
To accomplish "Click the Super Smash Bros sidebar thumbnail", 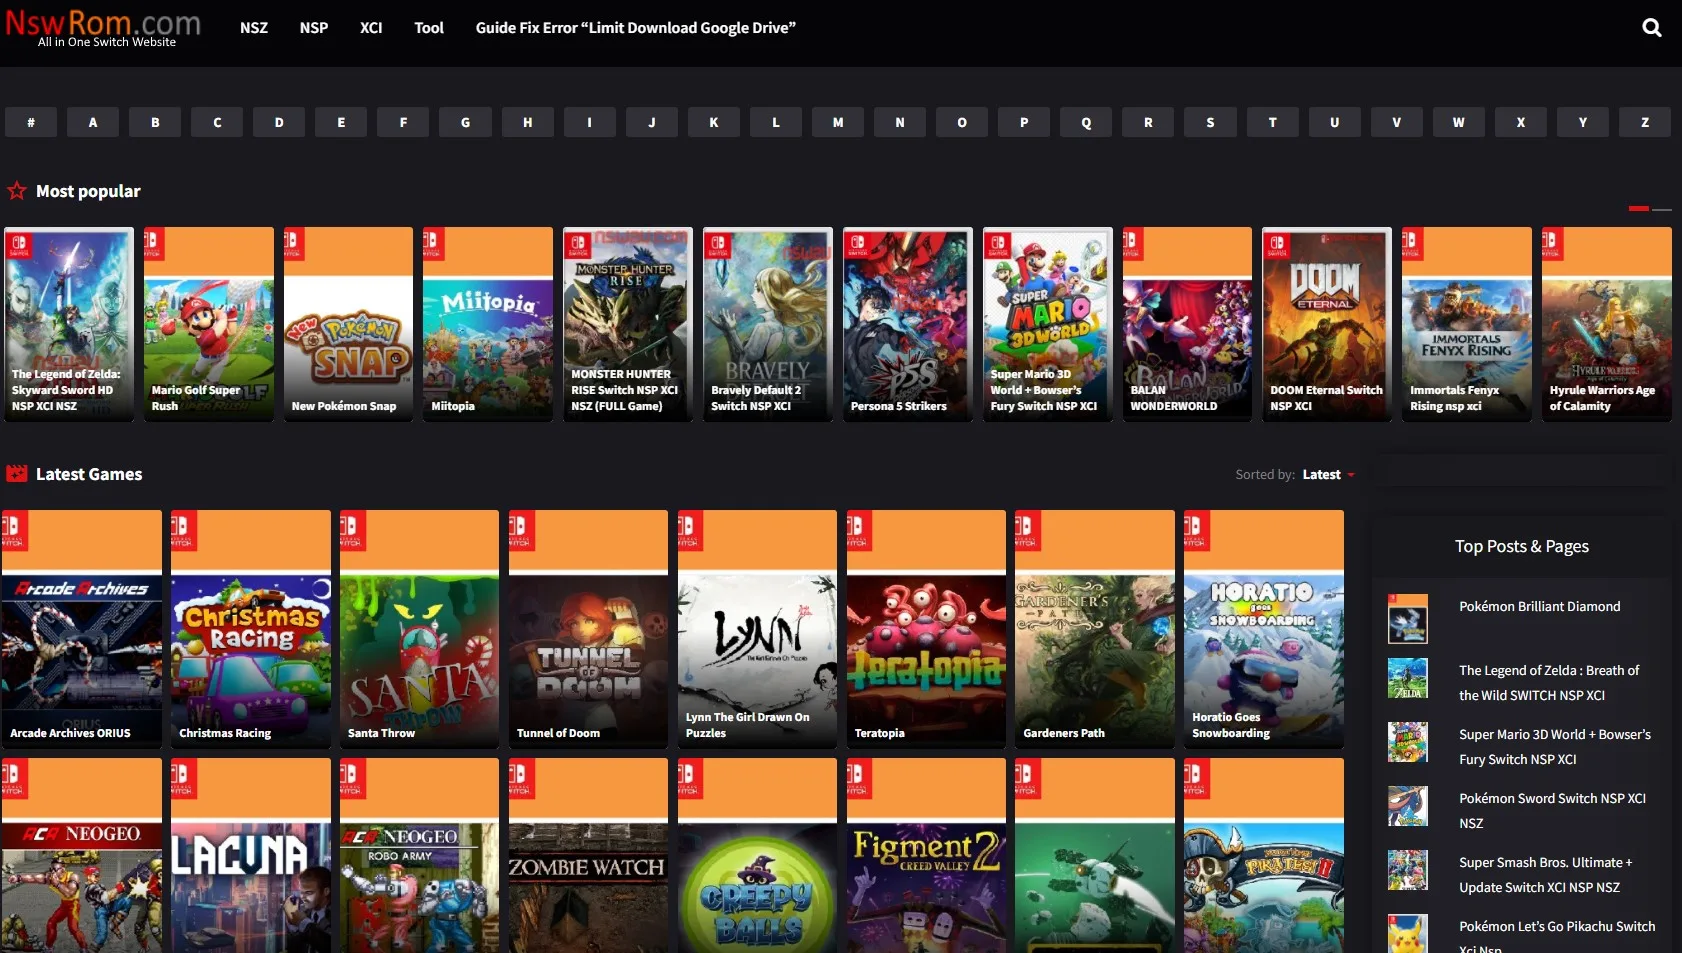I will coord(1408,870).
